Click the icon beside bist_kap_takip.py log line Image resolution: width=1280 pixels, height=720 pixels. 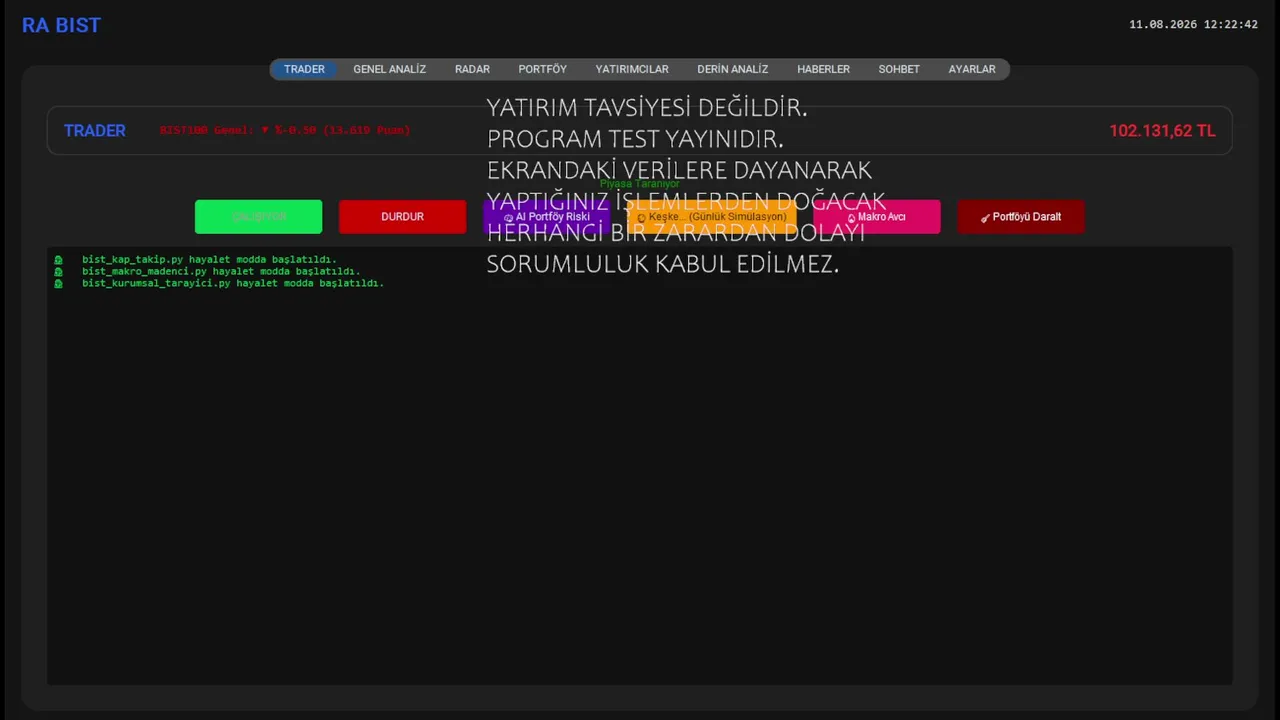click(58, 260)
